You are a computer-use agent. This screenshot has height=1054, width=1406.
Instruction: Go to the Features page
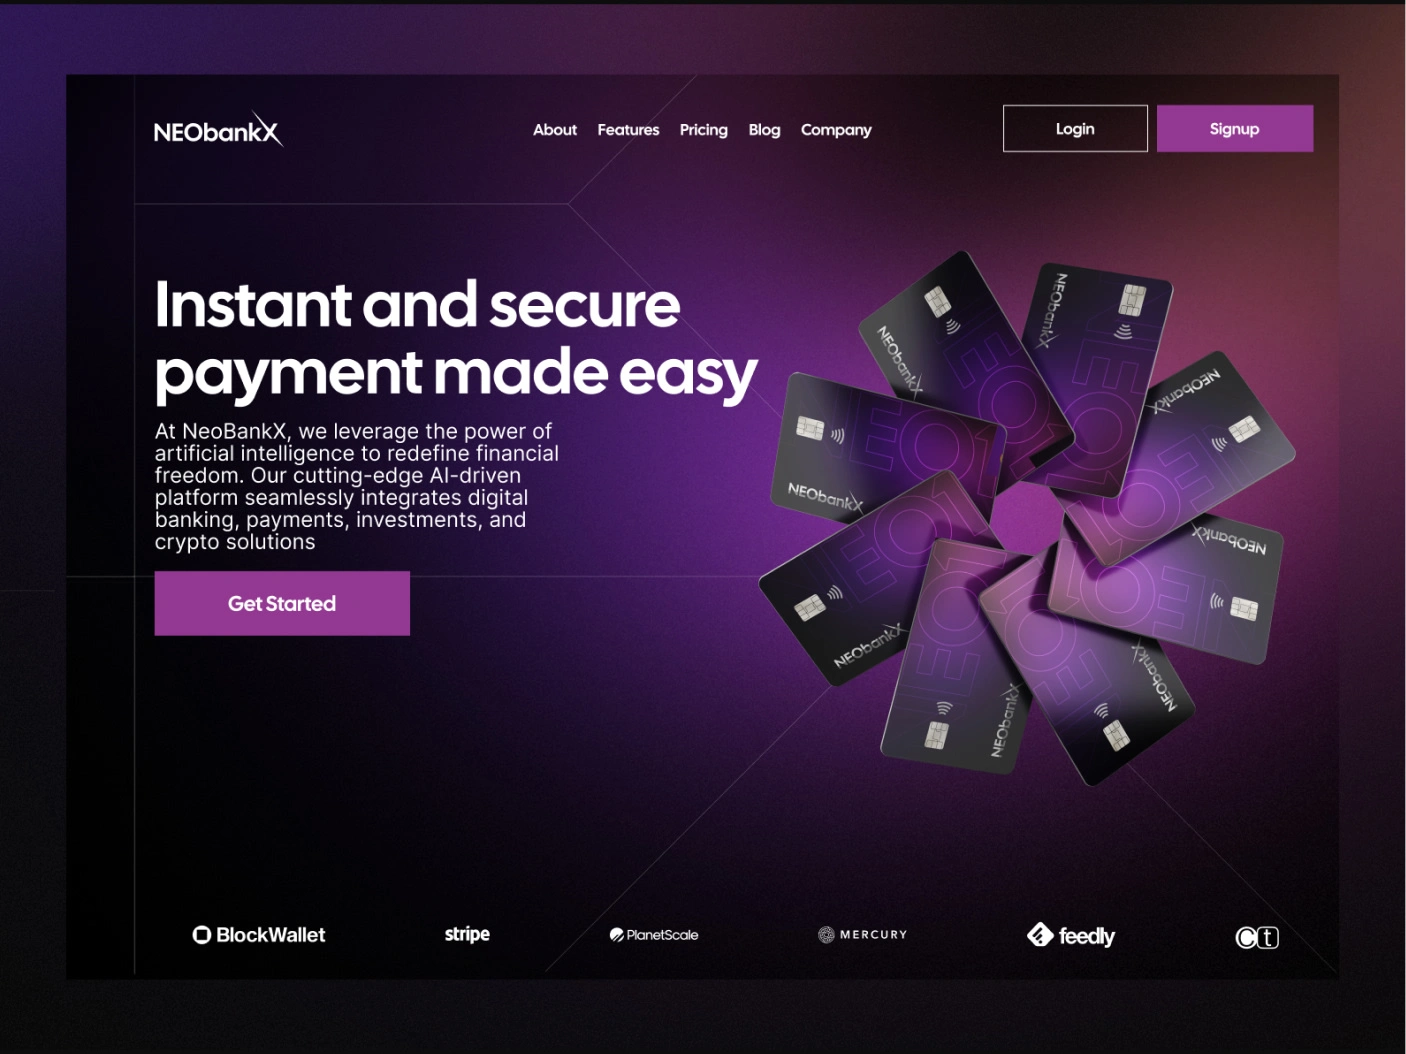(x=628, y=130)
